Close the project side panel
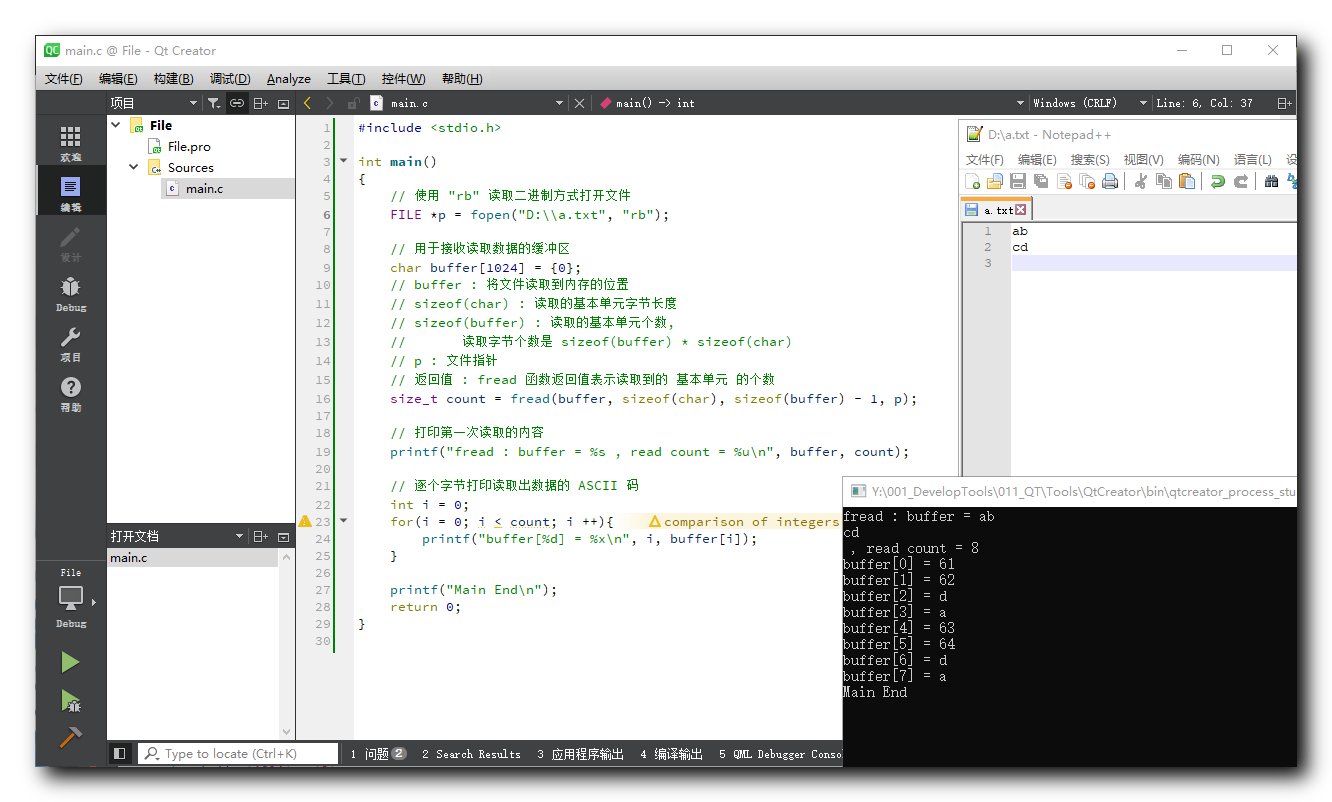The width and height of the screenshot is (1332, 802). pos(283,103)
